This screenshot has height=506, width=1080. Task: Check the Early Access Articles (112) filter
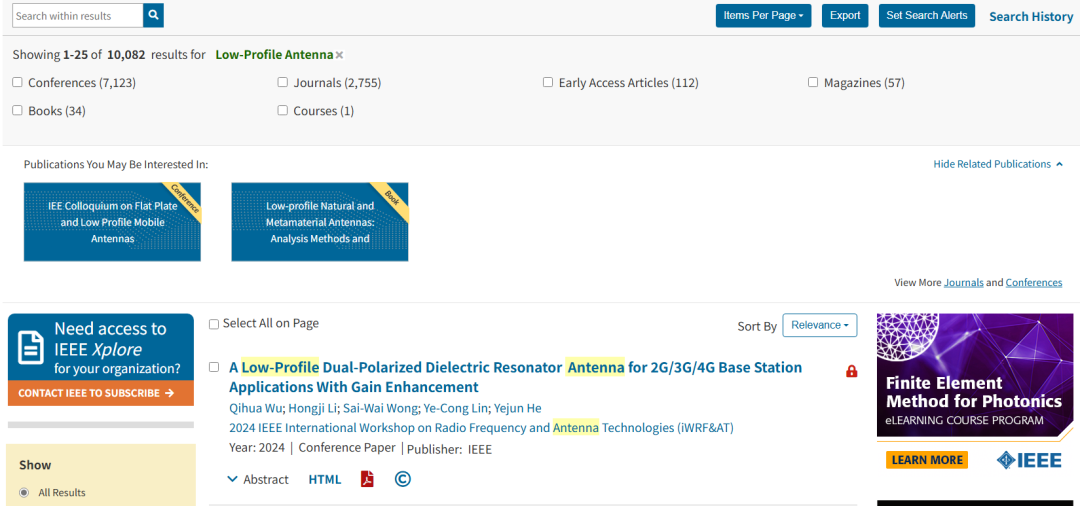[548, 82]
